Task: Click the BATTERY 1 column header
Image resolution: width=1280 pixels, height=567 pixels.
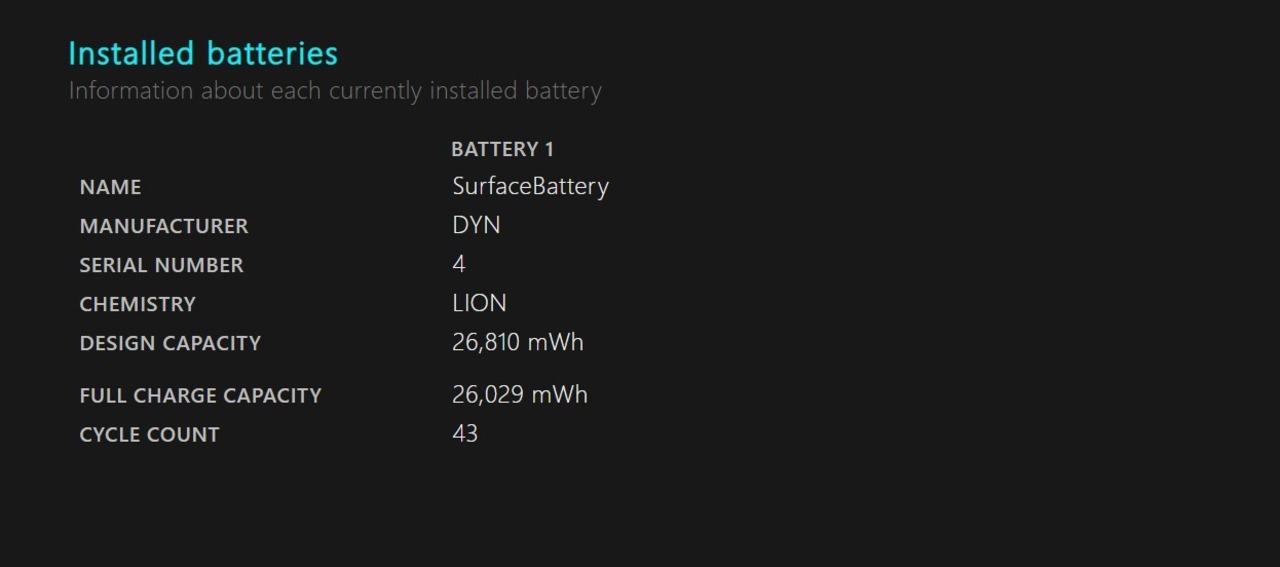Action: (502, 149)
